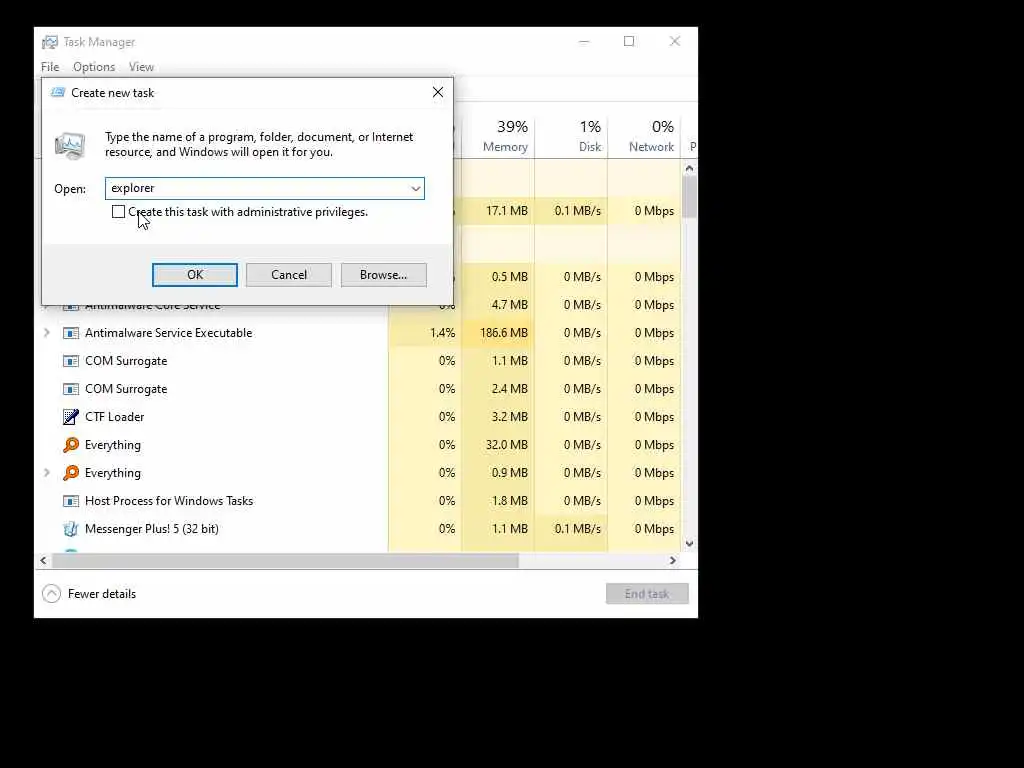Click the Antimalware Service Executable icon
The width and height of the screenshot is (1024, 768).
71,333
